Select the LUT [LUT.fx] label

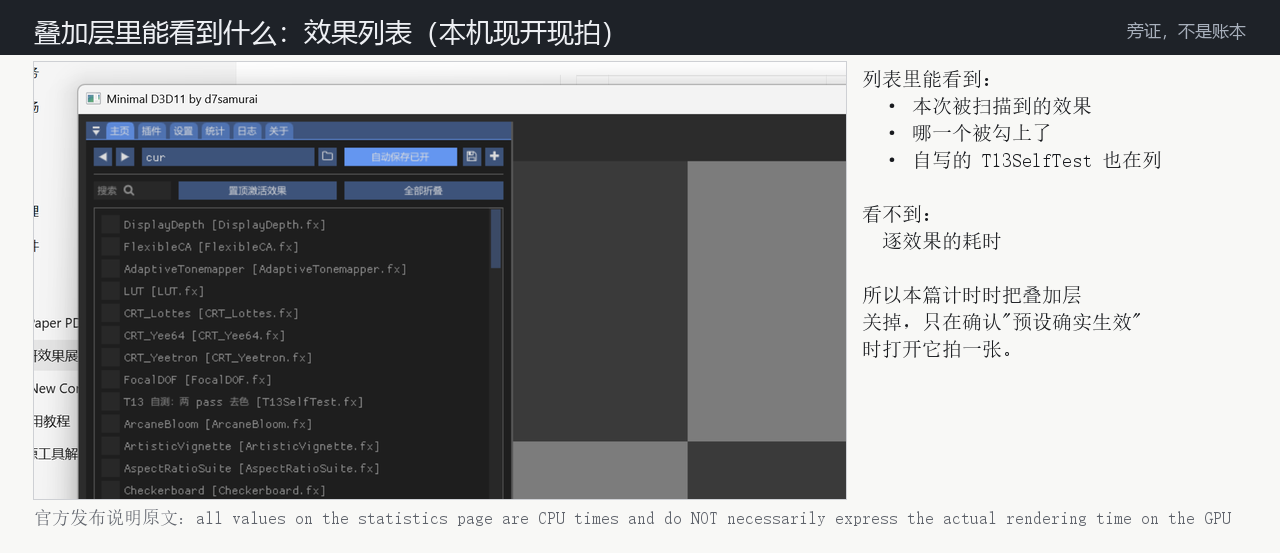click(x=164, y=291)
